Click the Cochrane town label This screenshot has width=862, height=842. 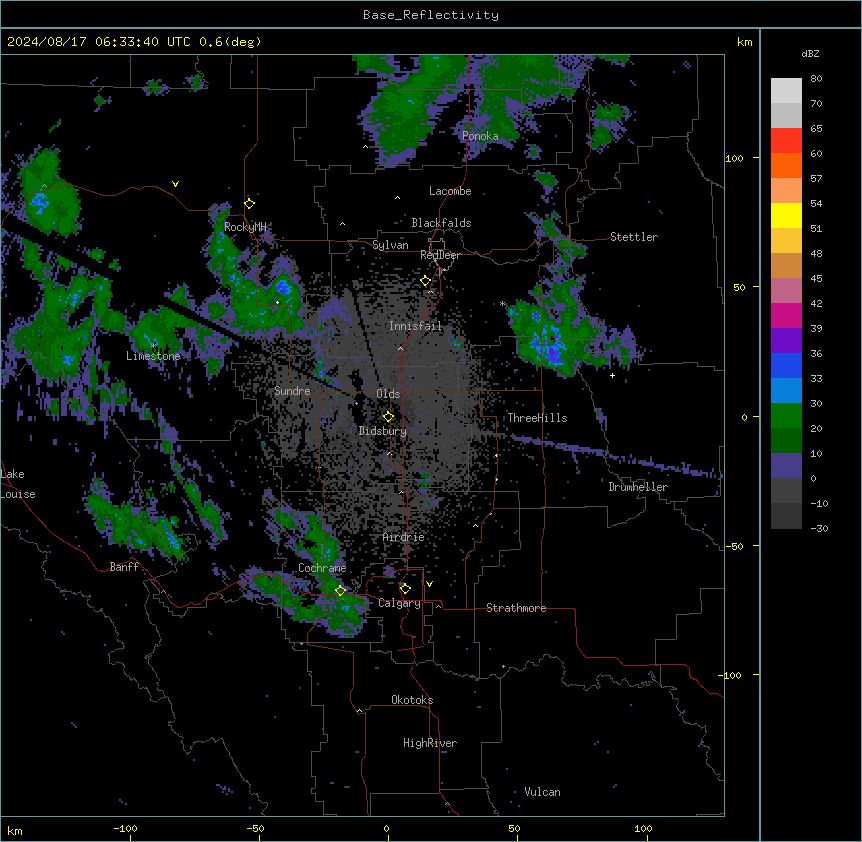(322, 568)
